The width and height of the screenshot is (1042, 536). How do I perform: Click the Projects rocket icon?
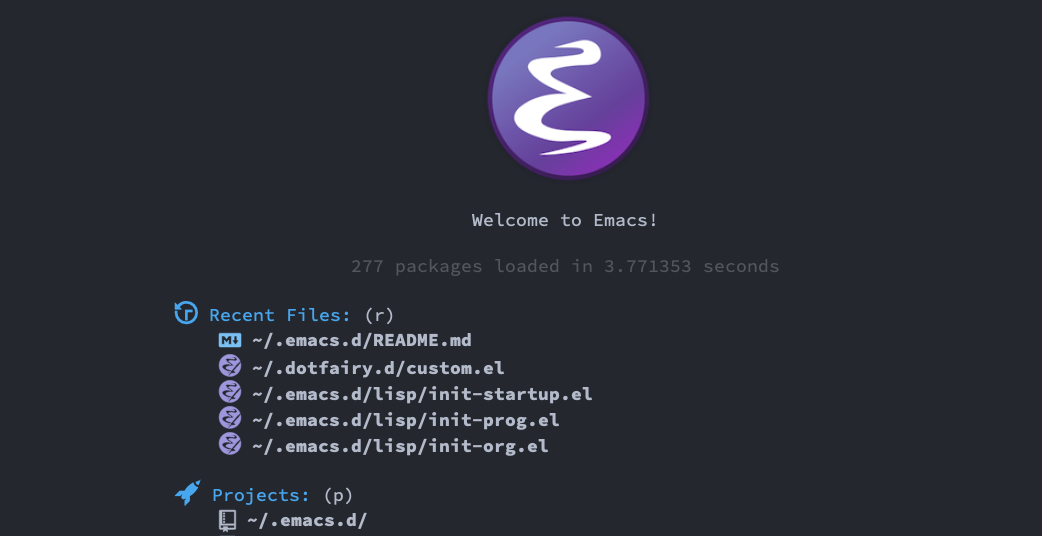point(188,493)
